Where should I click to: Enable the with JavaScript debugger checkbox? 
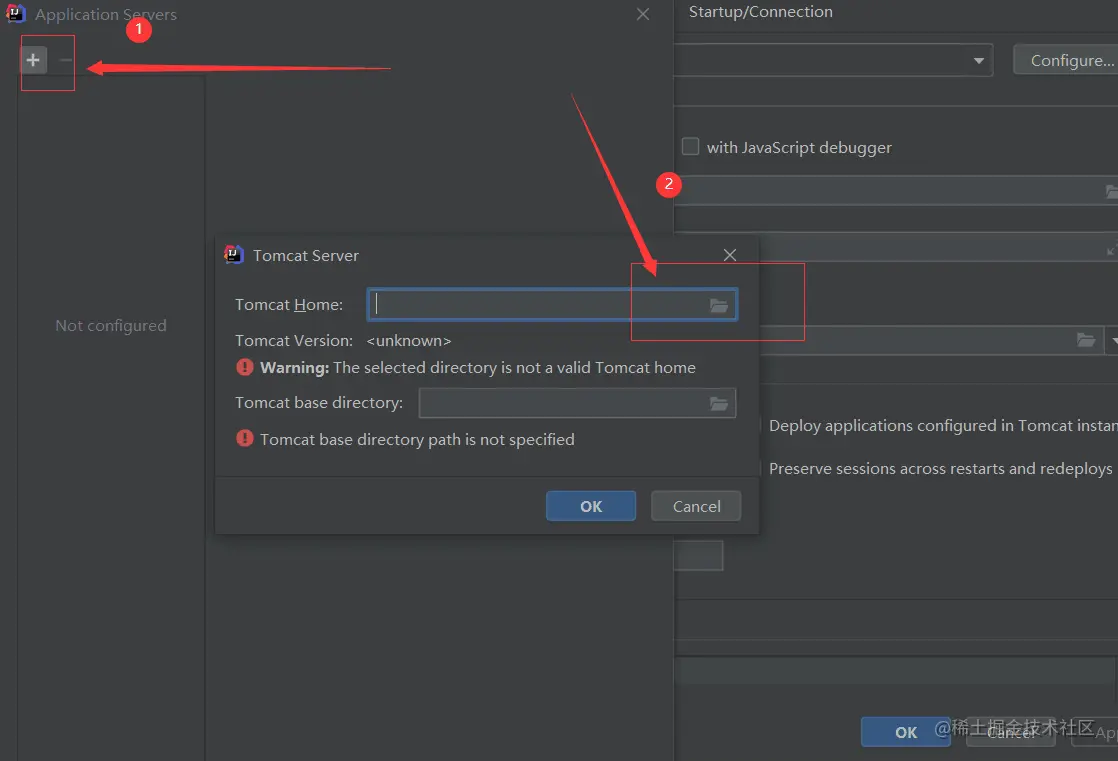(690, 146)
